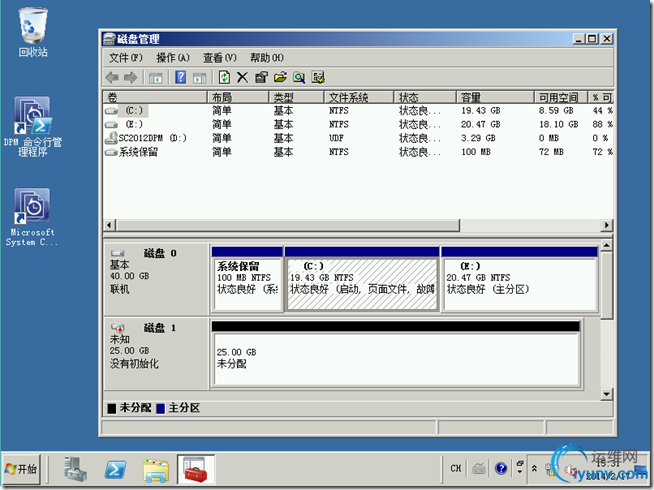
Task: Open the 文件(F) menu
Action: click(126, 58)
